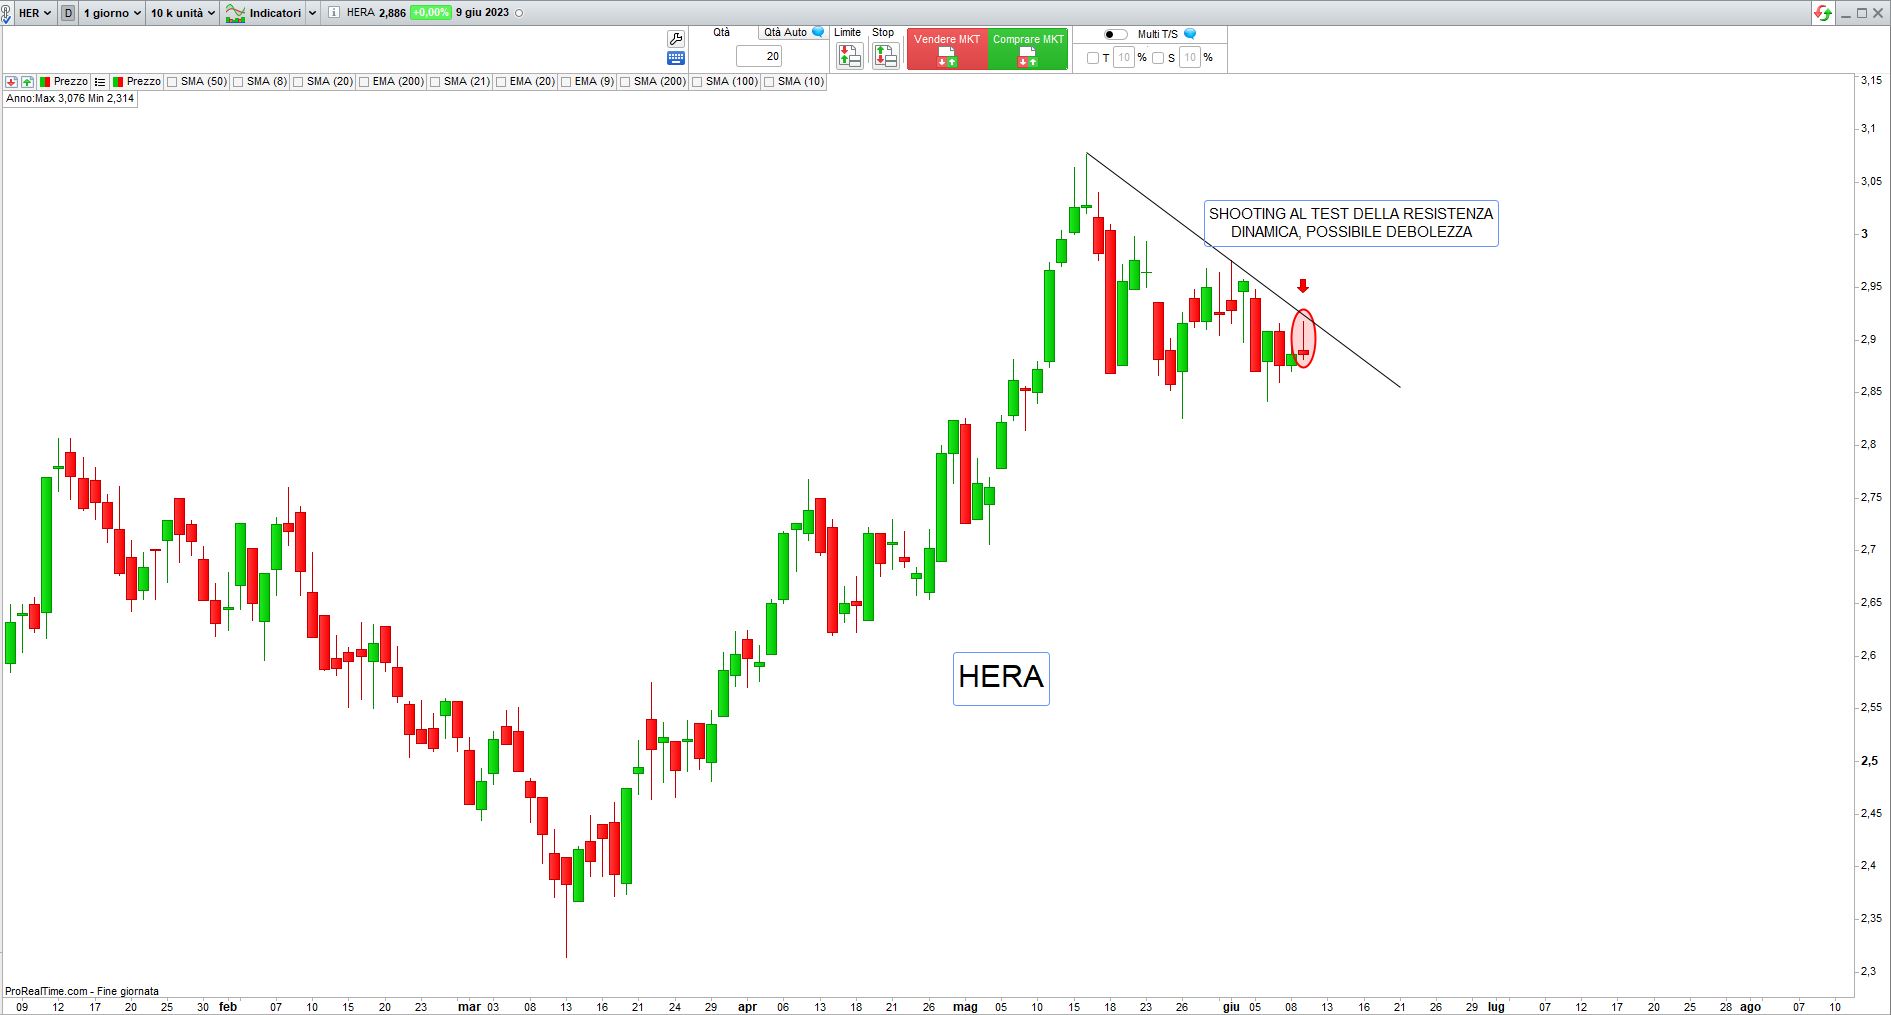Enable the EMA (200) indicator checkbox
The width and height of the screenshot is (1891, 1015).
[364, 82]
